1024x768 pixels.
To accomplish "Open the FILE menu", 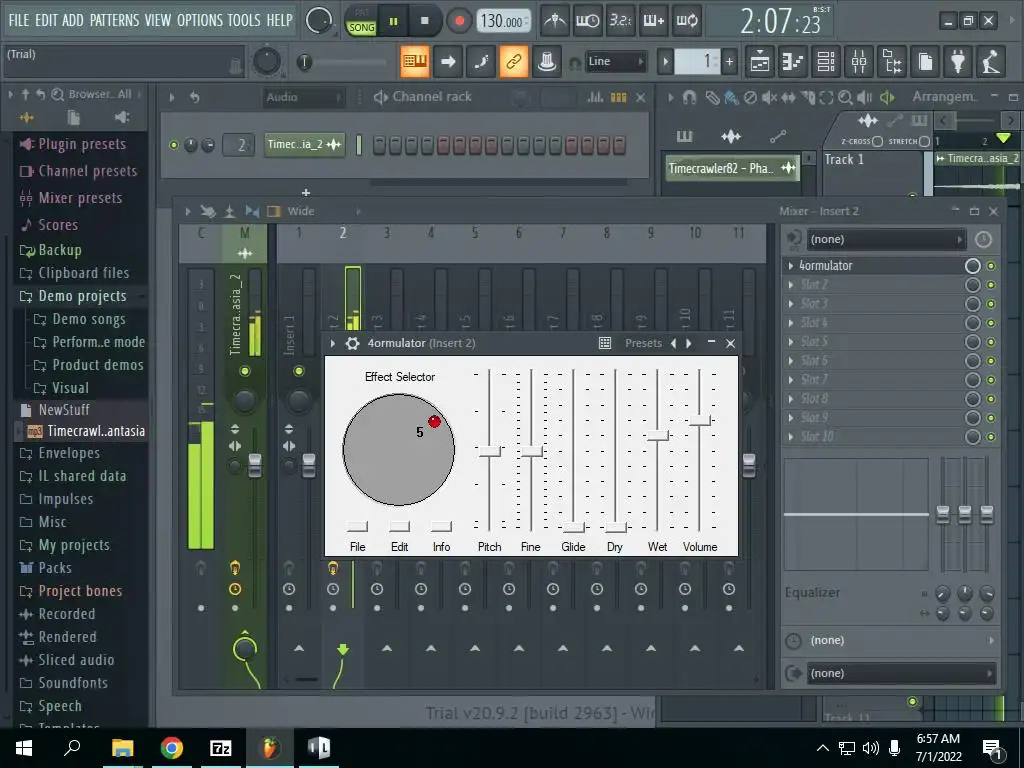I will pyautogui.click(x=19, y=20).
